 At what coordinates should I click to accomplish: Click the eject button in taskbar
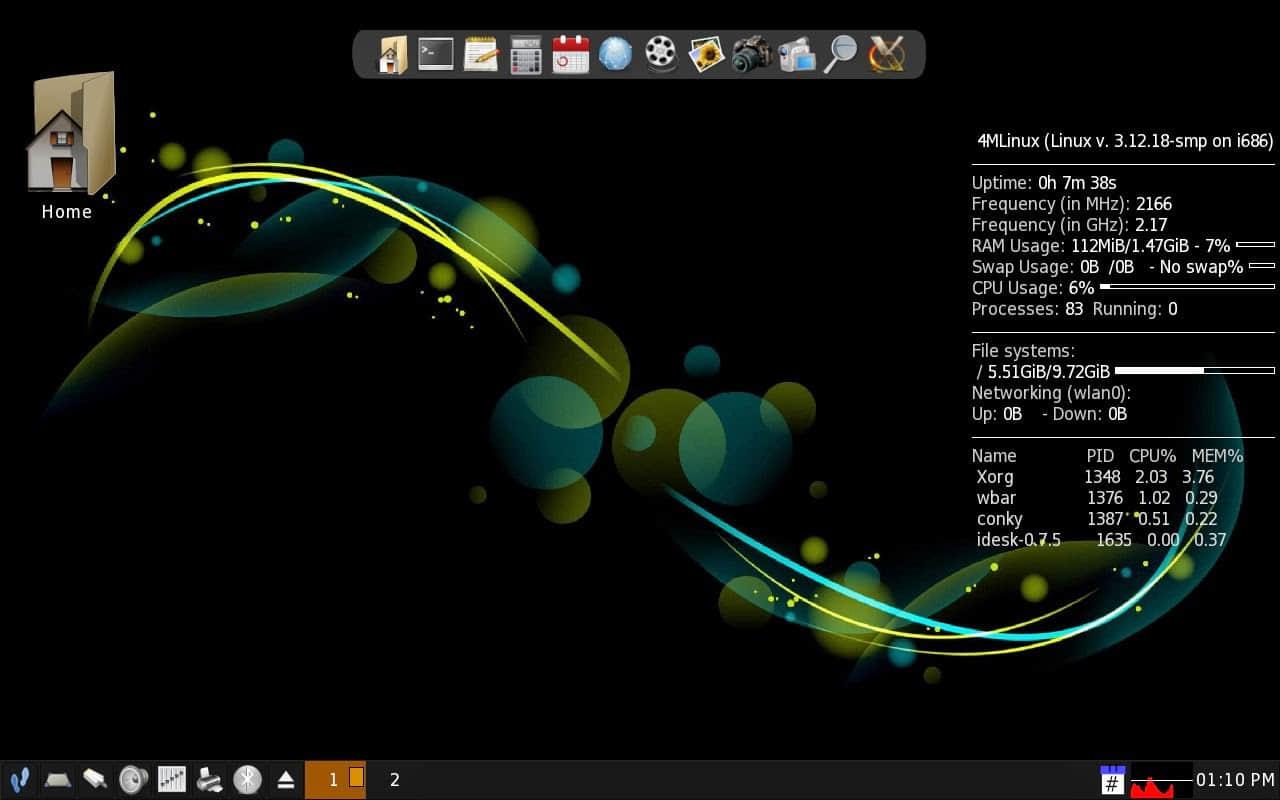pos(285,779)
